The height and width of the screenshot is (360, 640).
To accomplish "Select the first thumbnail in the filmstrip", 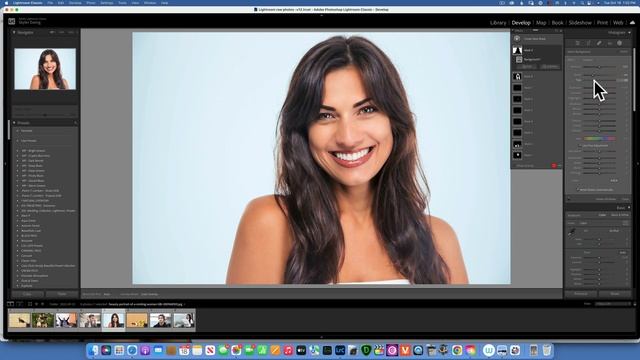I will tap(19, 320).
